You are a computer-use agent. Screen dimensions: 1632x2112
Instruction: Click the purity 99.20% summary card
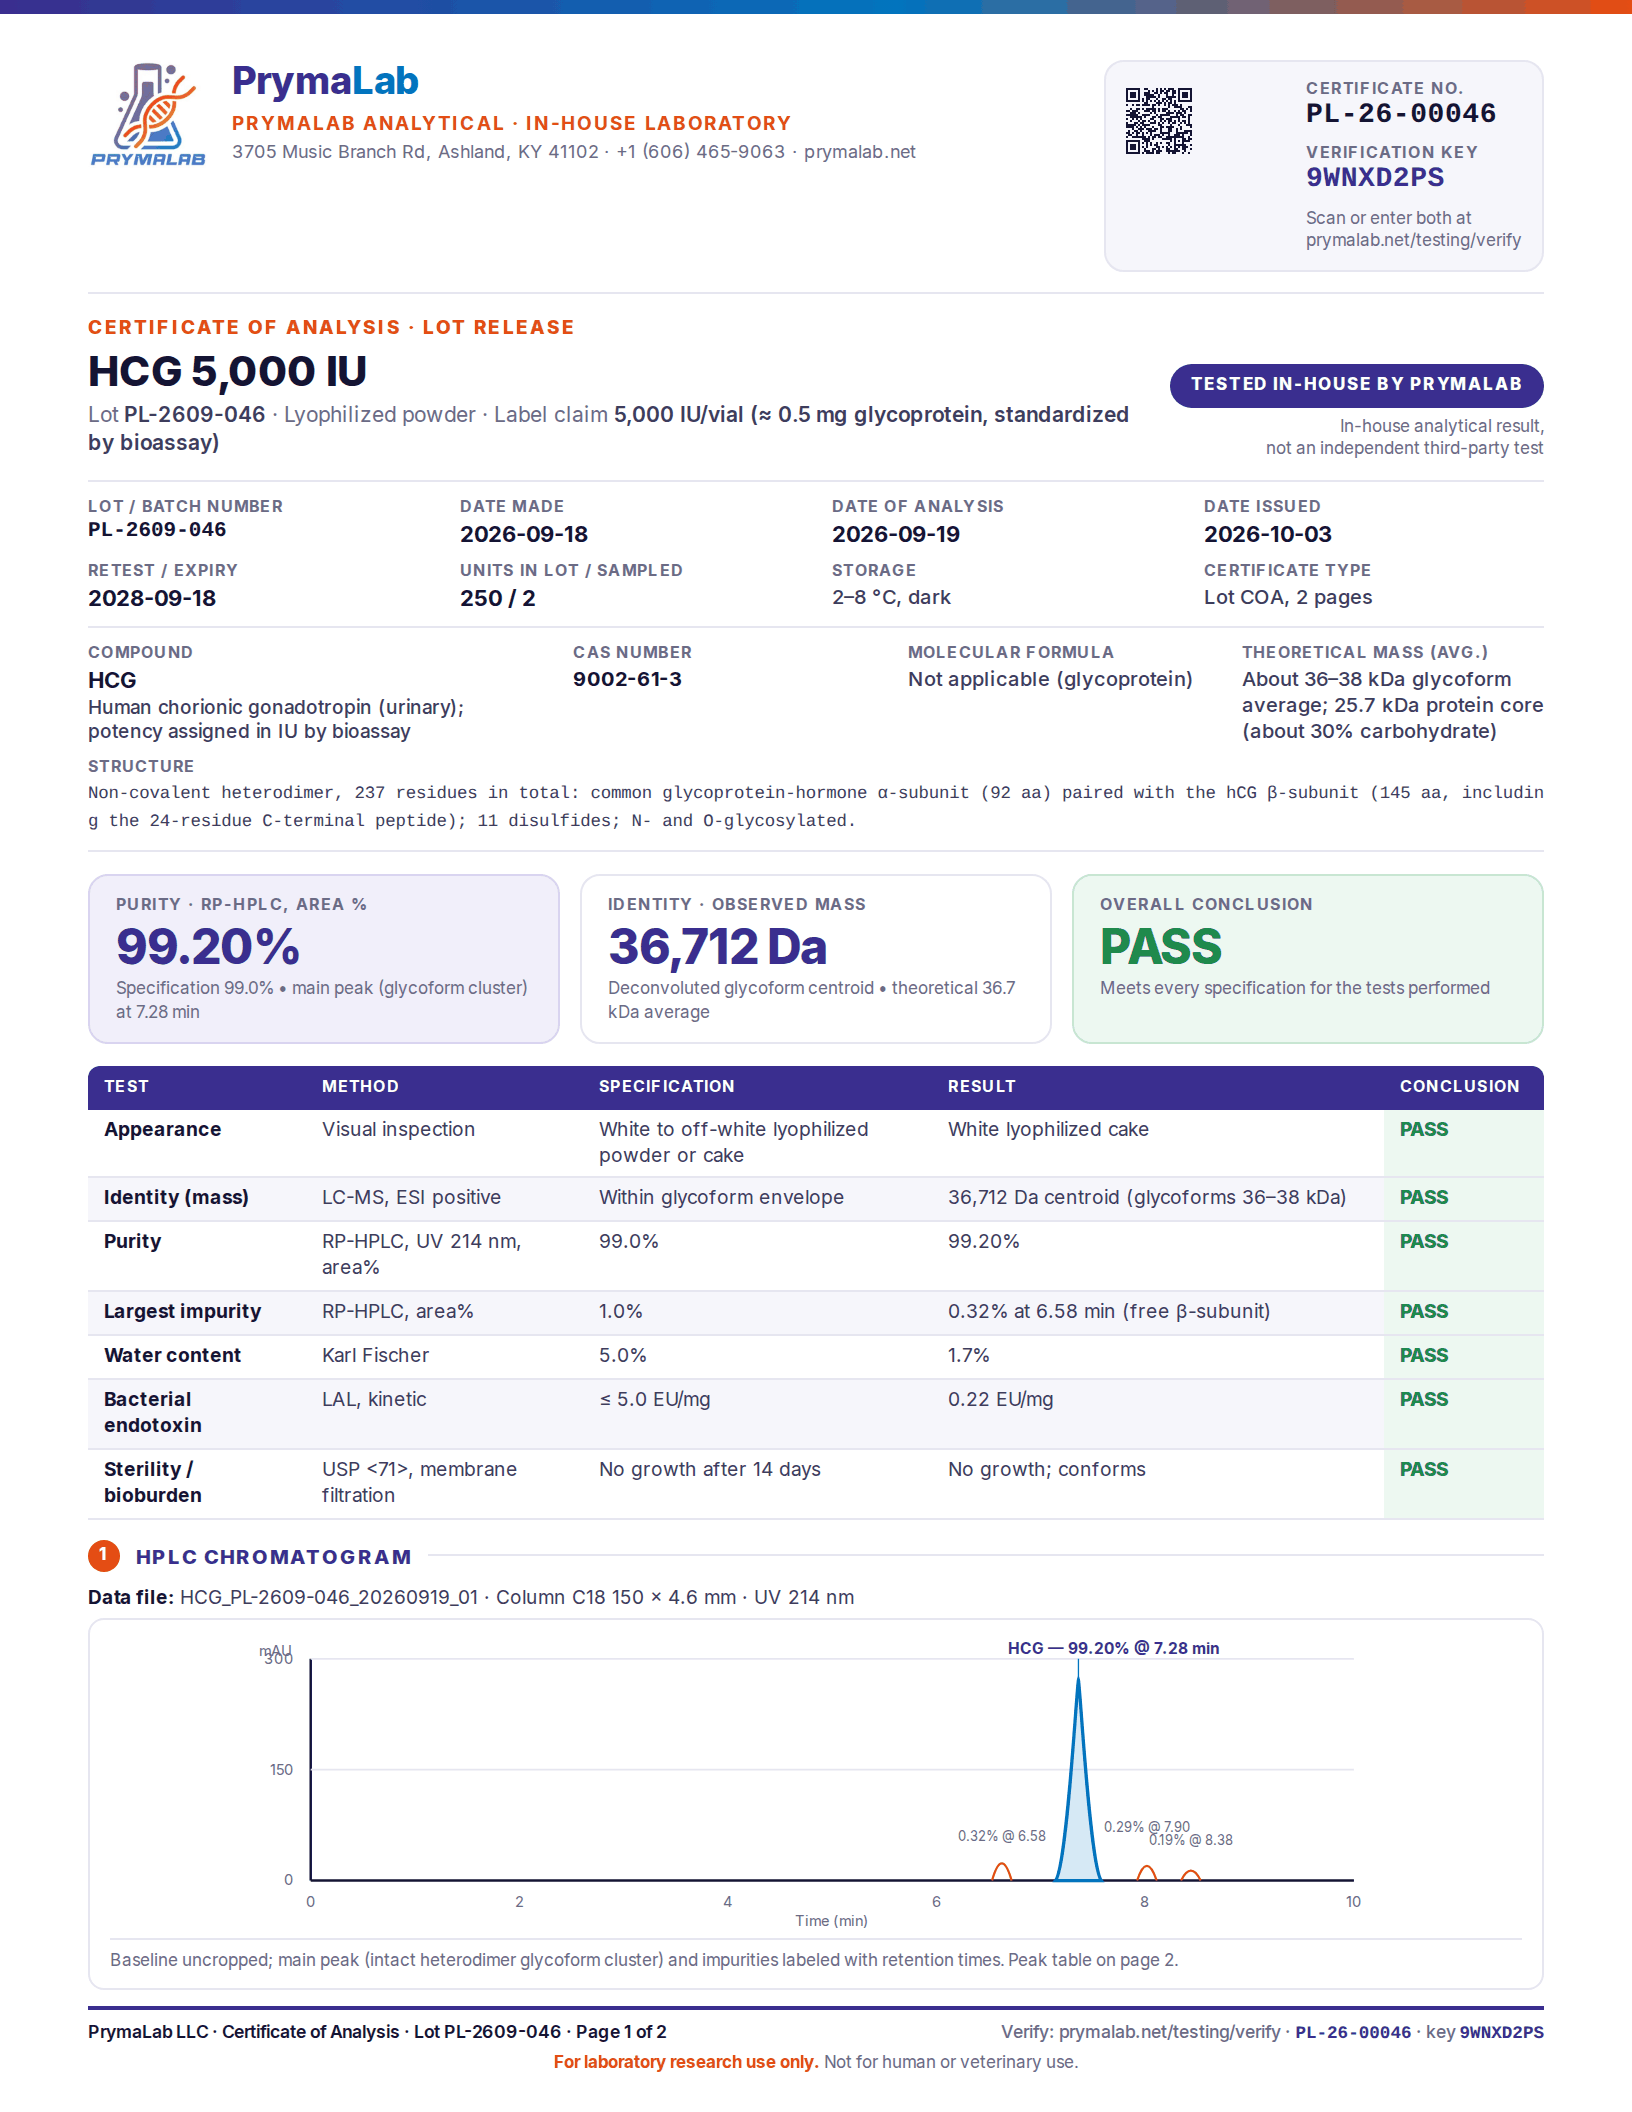tap(324, 959)
